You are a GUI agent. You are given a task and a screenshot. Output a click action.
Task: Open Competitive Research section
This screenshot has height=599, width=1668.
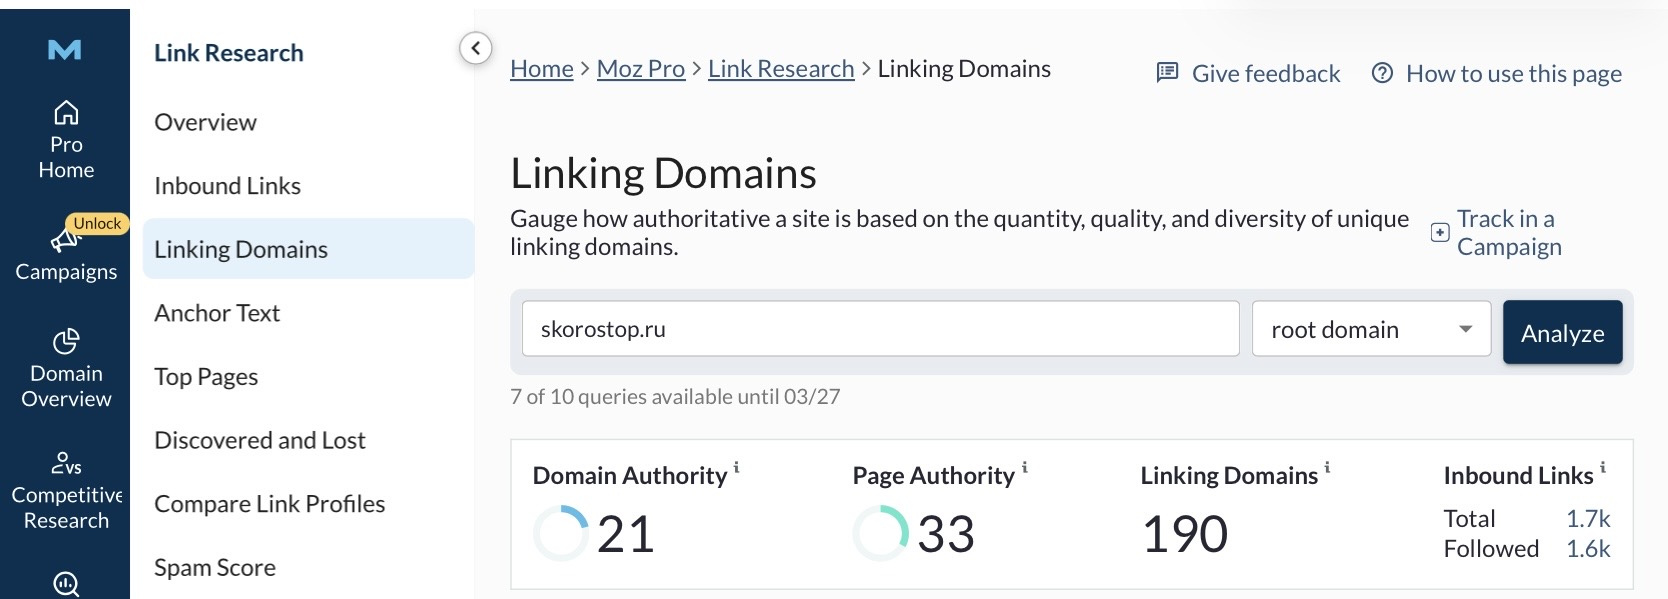(66, 491)
